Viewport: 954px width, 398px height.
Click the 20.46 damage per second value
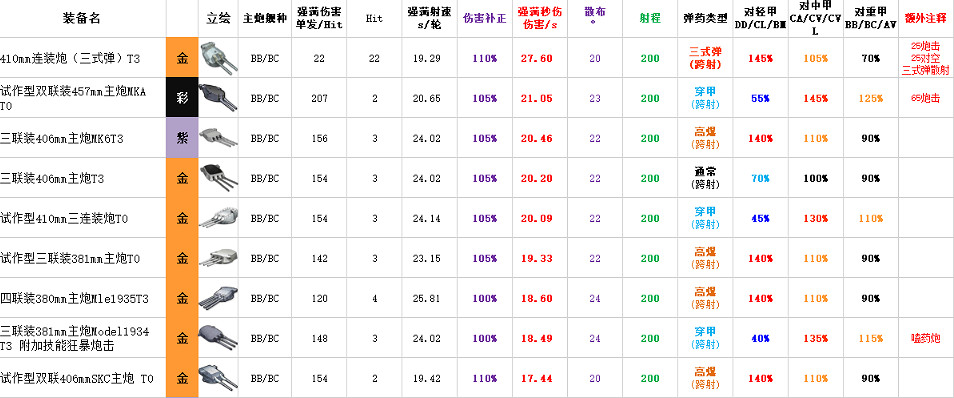(537, 138)
